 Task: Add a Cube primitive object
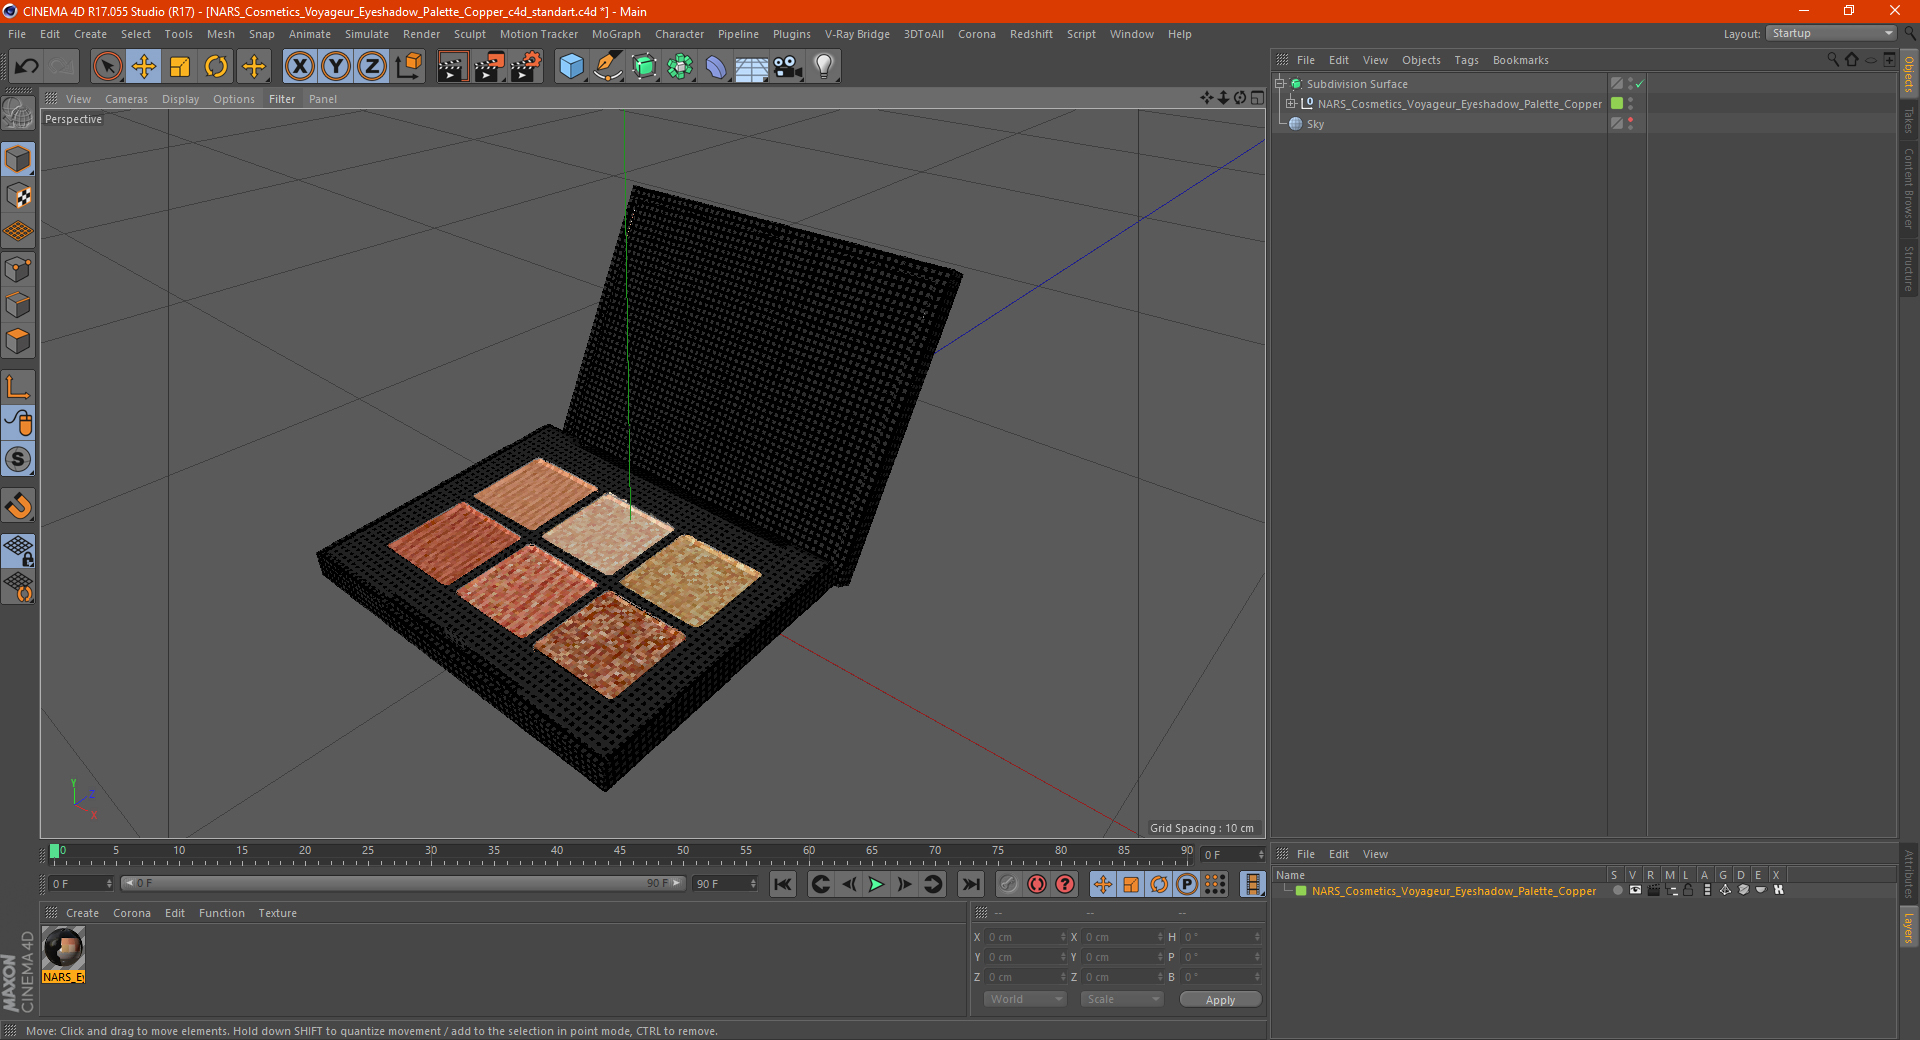pos(572,67)
